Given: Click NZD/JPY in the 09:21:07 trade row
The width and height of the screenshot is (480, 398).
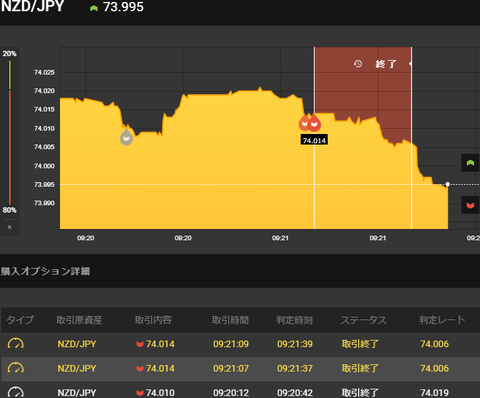Looking at the screenshot, I should 77,368.
